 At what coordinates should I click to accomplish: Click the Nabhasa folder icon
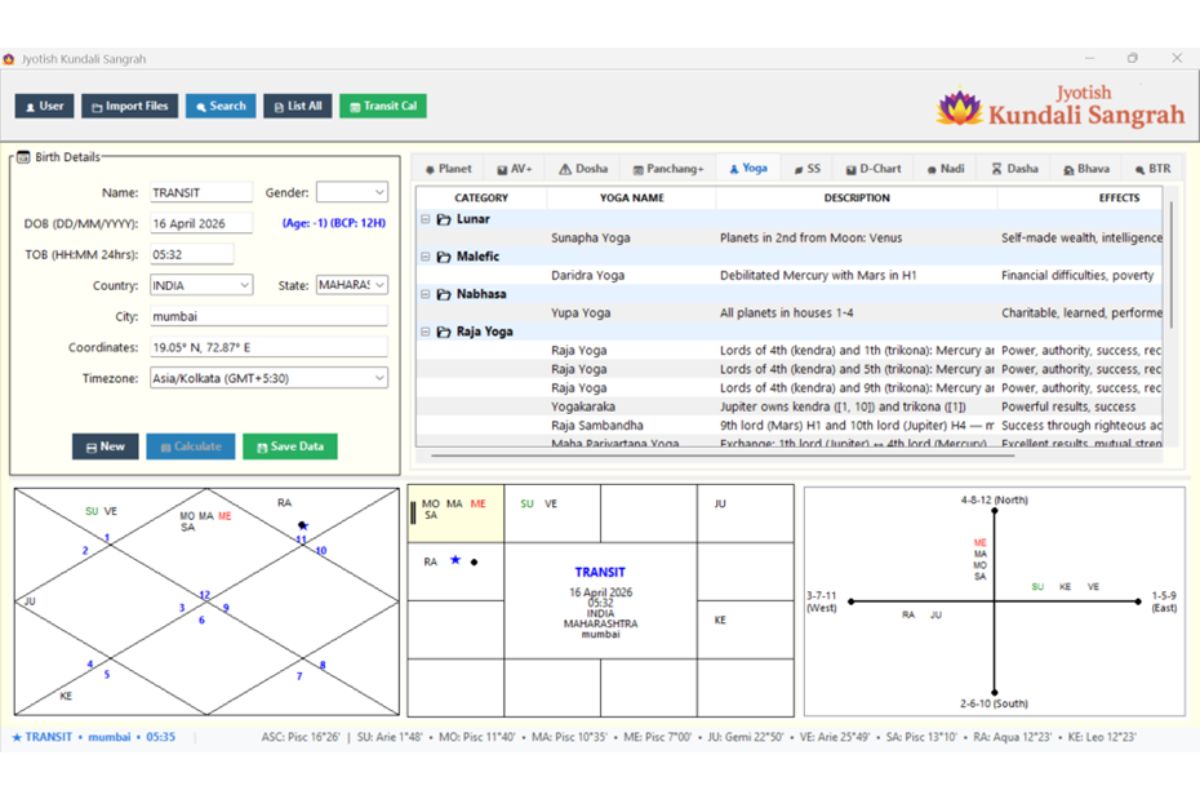click(443, 294)
